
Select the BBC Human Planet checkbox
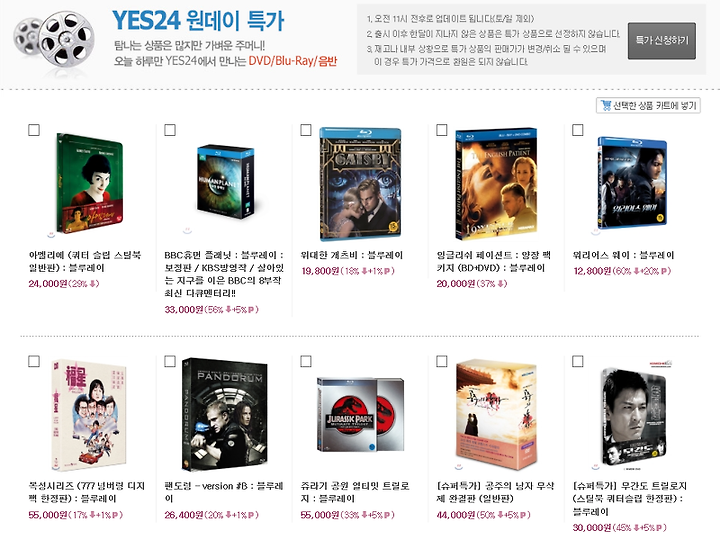(170, 130)
